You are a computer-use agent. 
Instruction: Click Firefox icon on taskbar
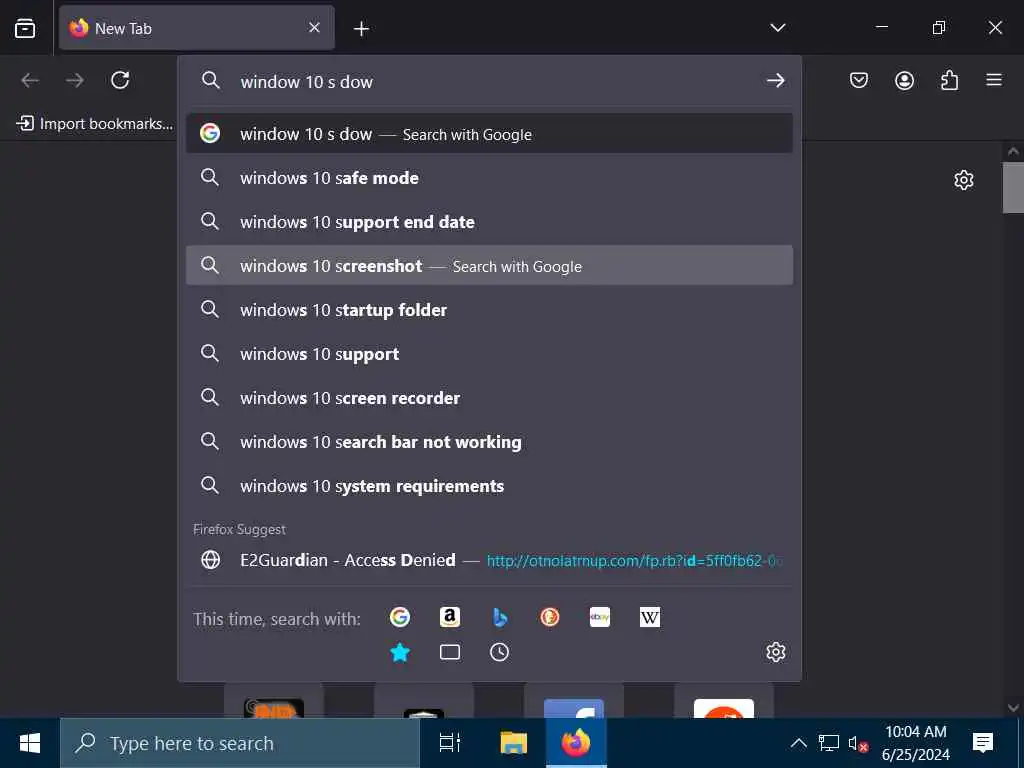[x=576, y=743]
